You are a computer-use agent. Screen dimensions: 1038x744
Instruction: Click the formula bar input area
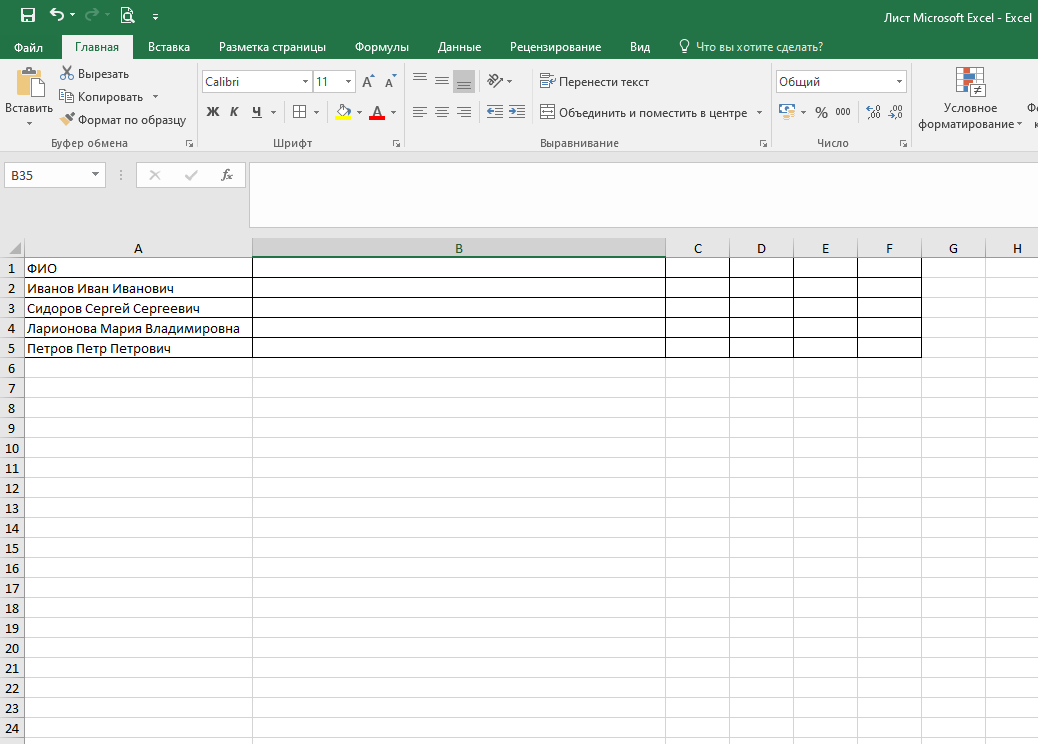pos(643,195)
